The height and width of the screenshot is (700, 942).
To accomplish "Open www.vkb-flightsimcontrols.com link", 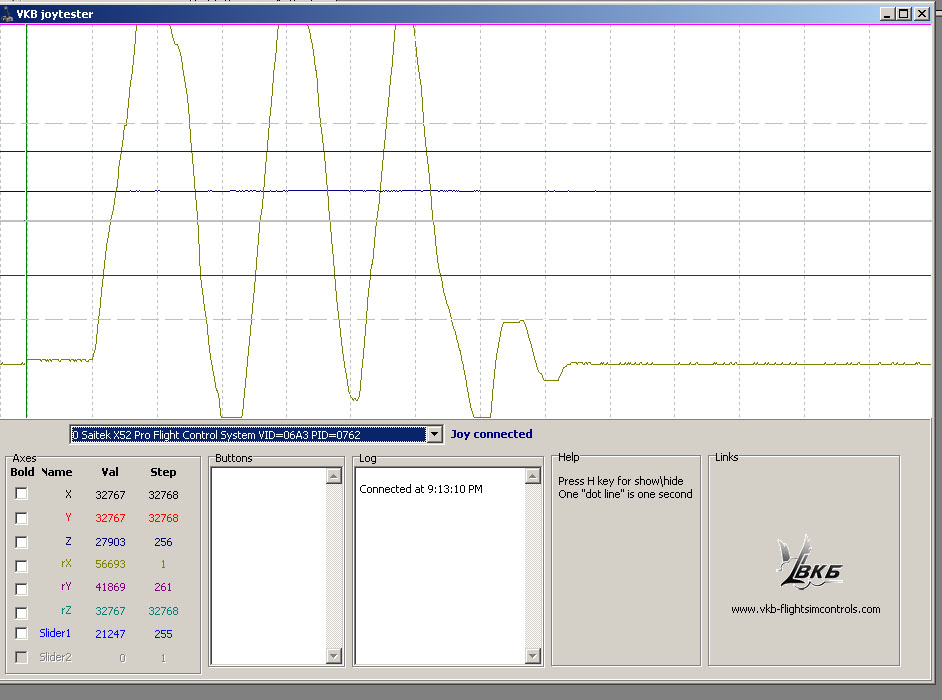I will tap(805, 609).
